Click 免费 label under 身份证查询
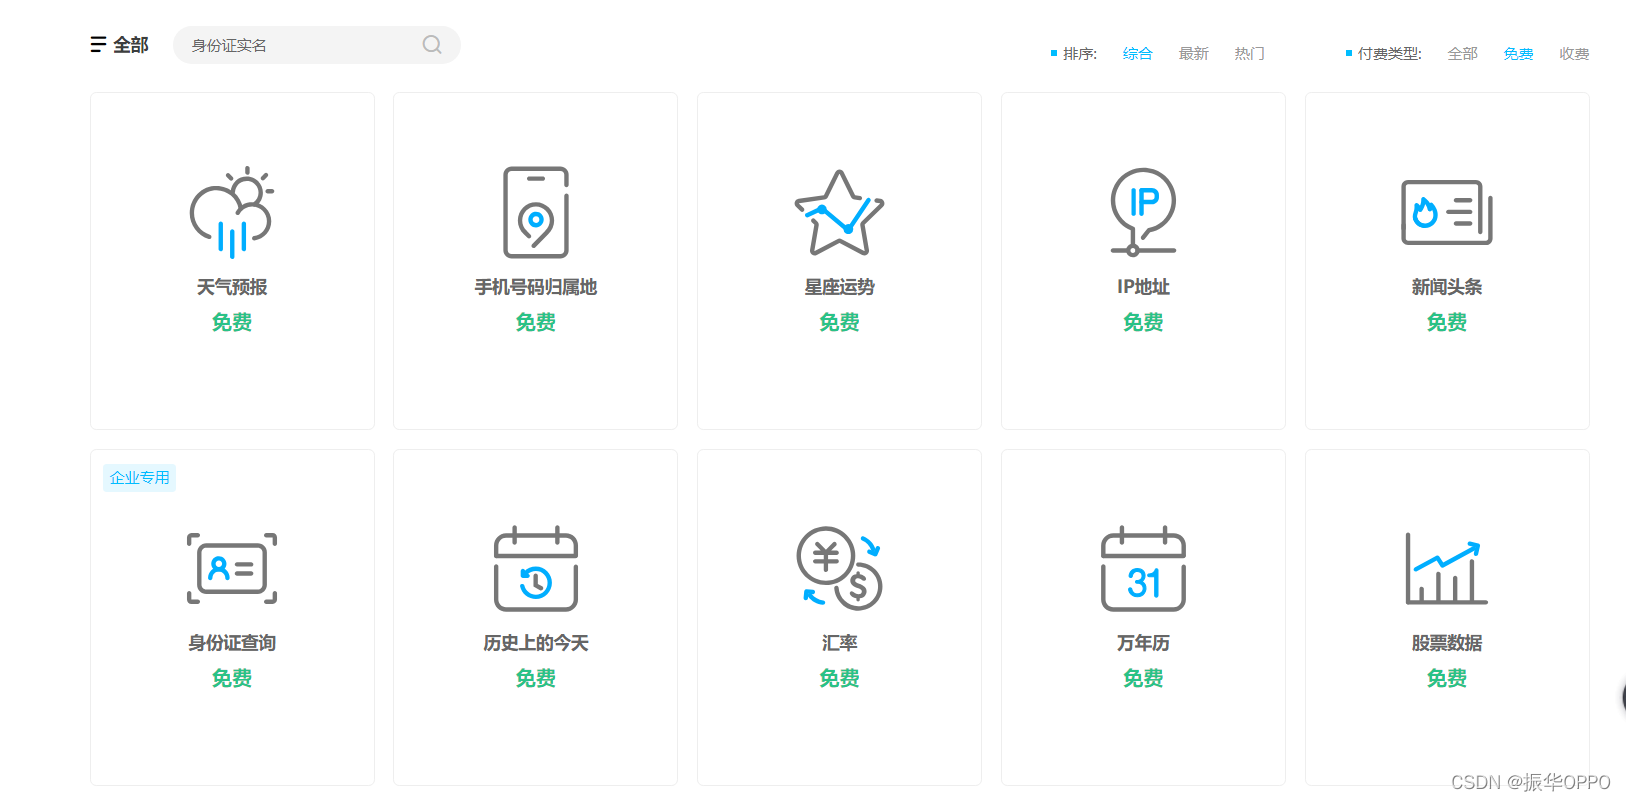1626x801 pixels. coord(232,678)
